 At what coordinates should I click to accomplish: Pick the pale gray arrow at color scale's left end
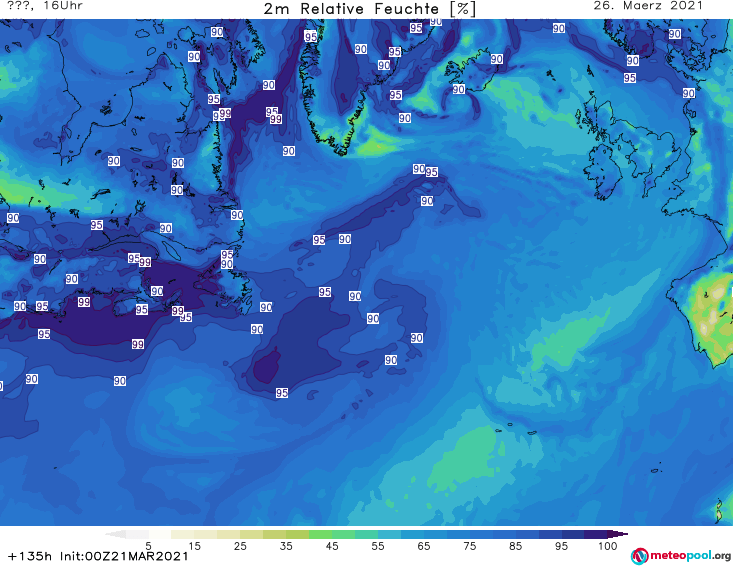tap(115, 534)
